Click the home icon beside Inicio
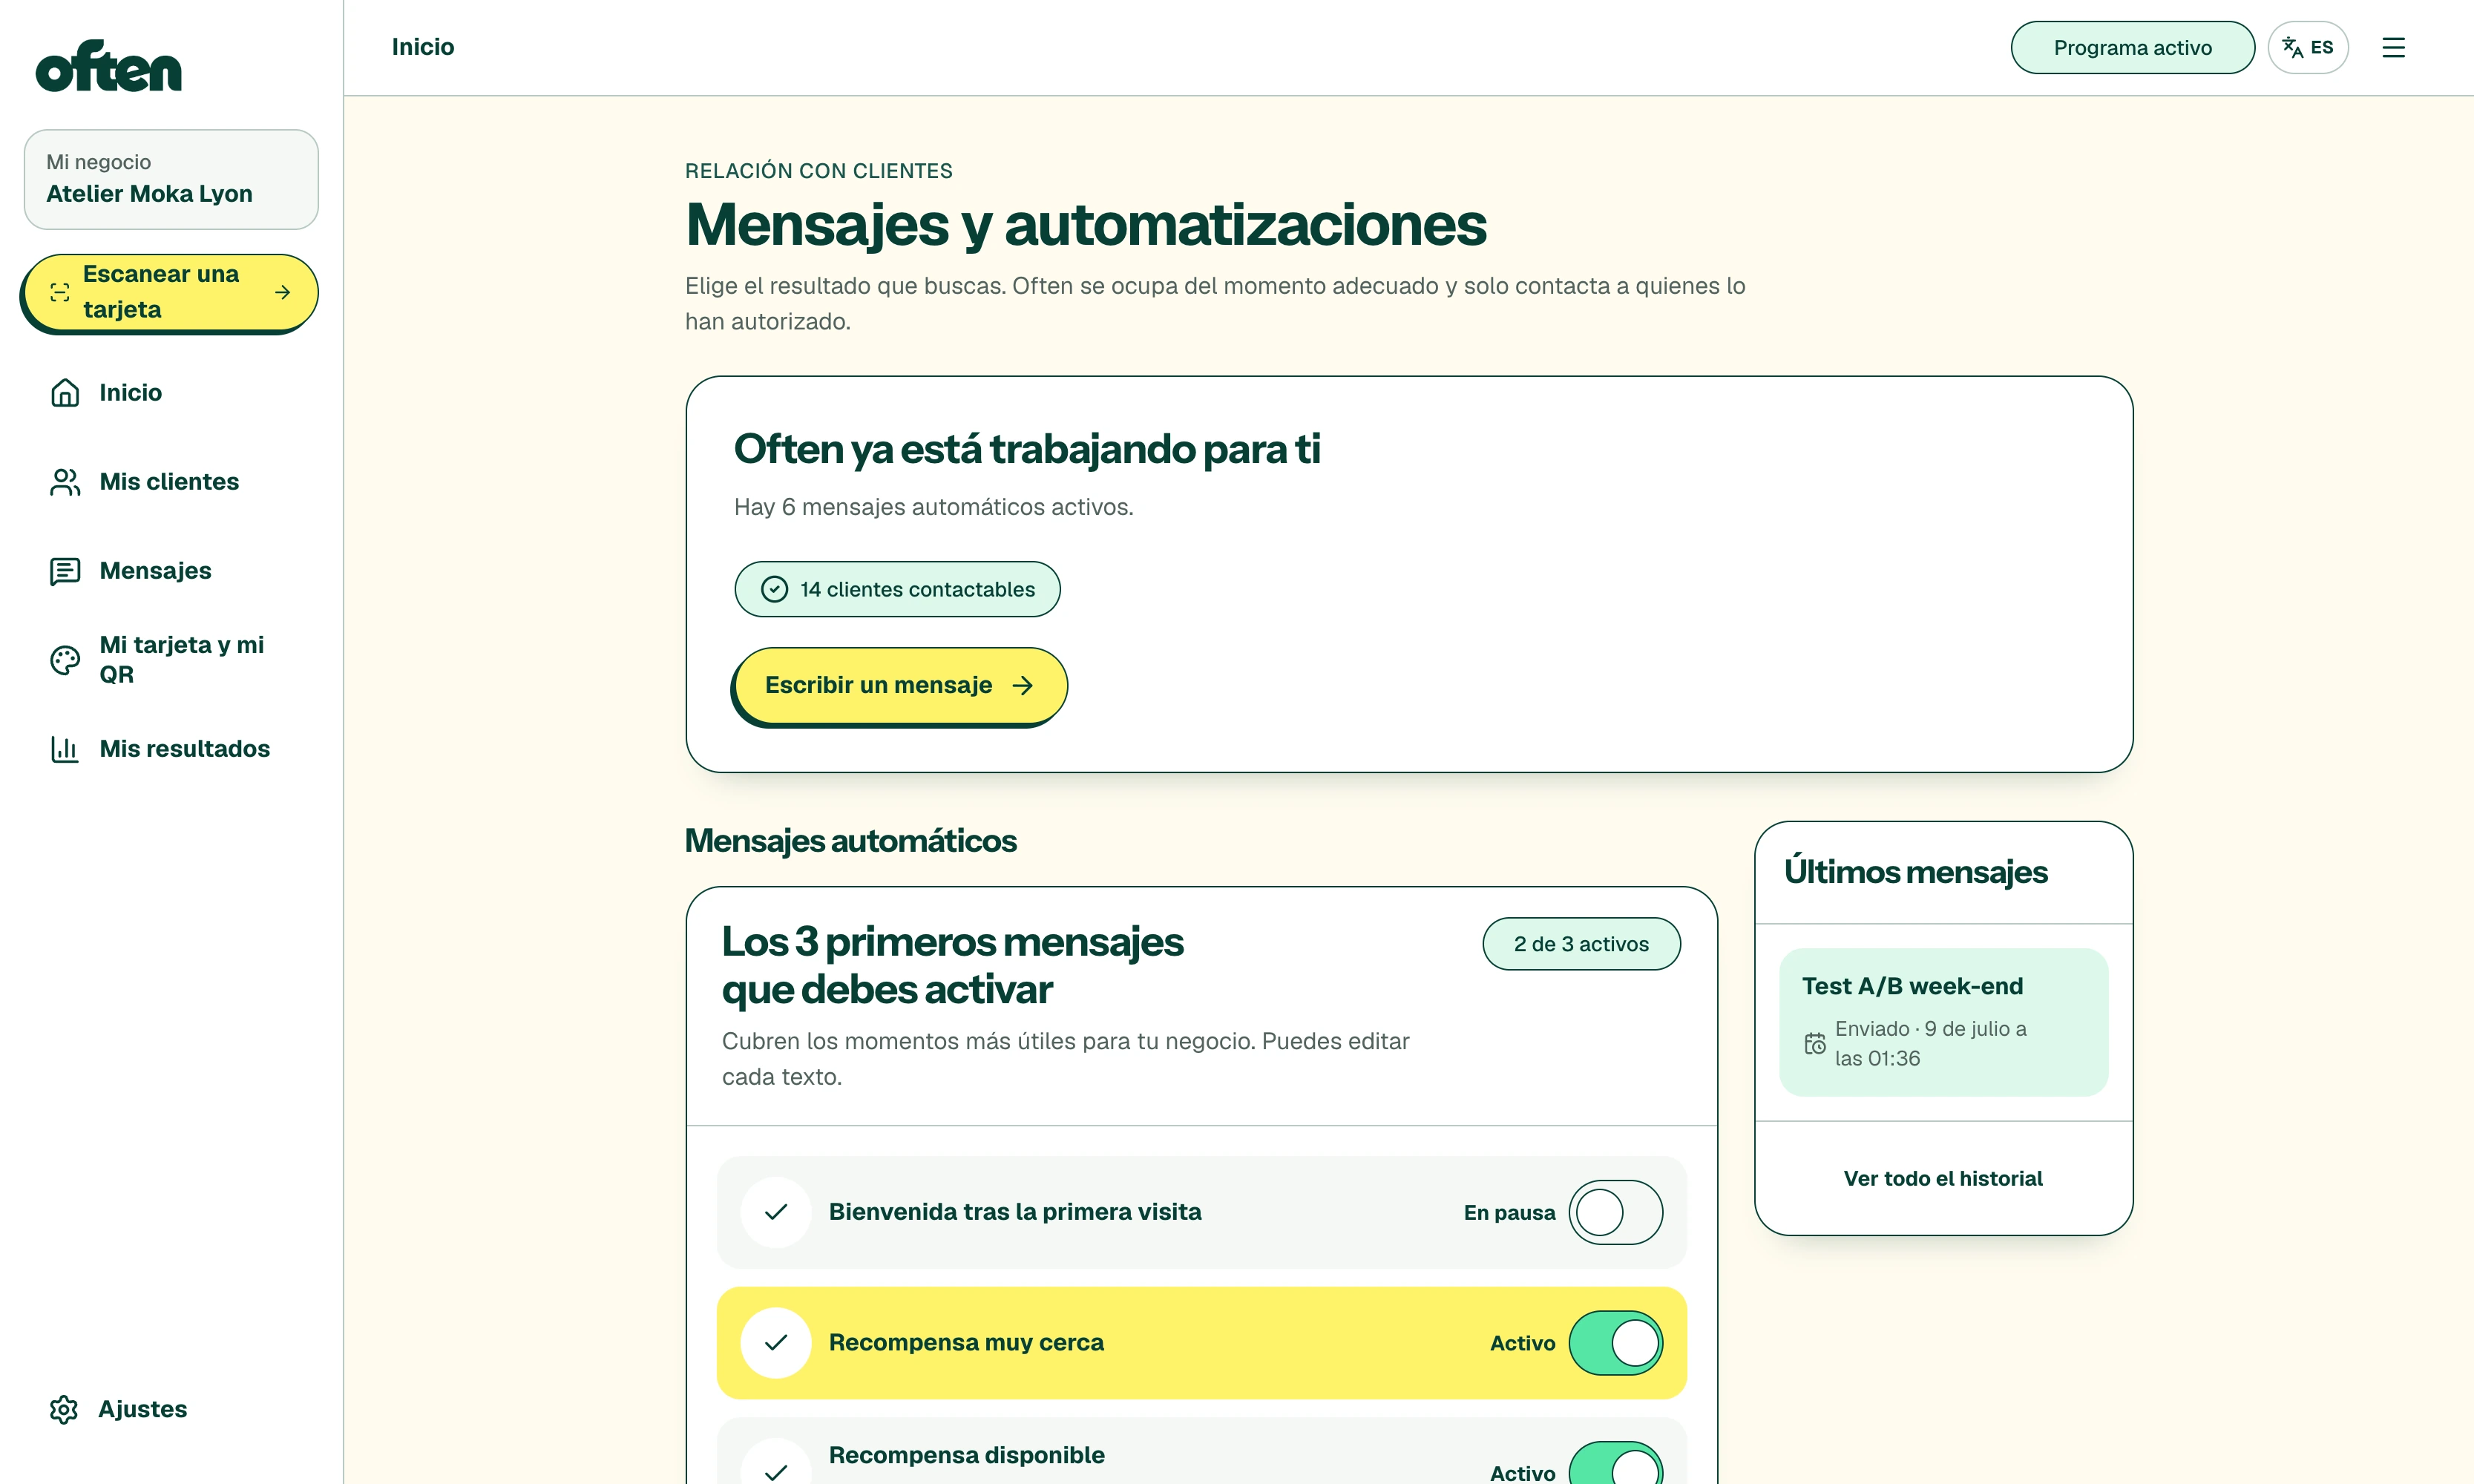 coord(65,393)
